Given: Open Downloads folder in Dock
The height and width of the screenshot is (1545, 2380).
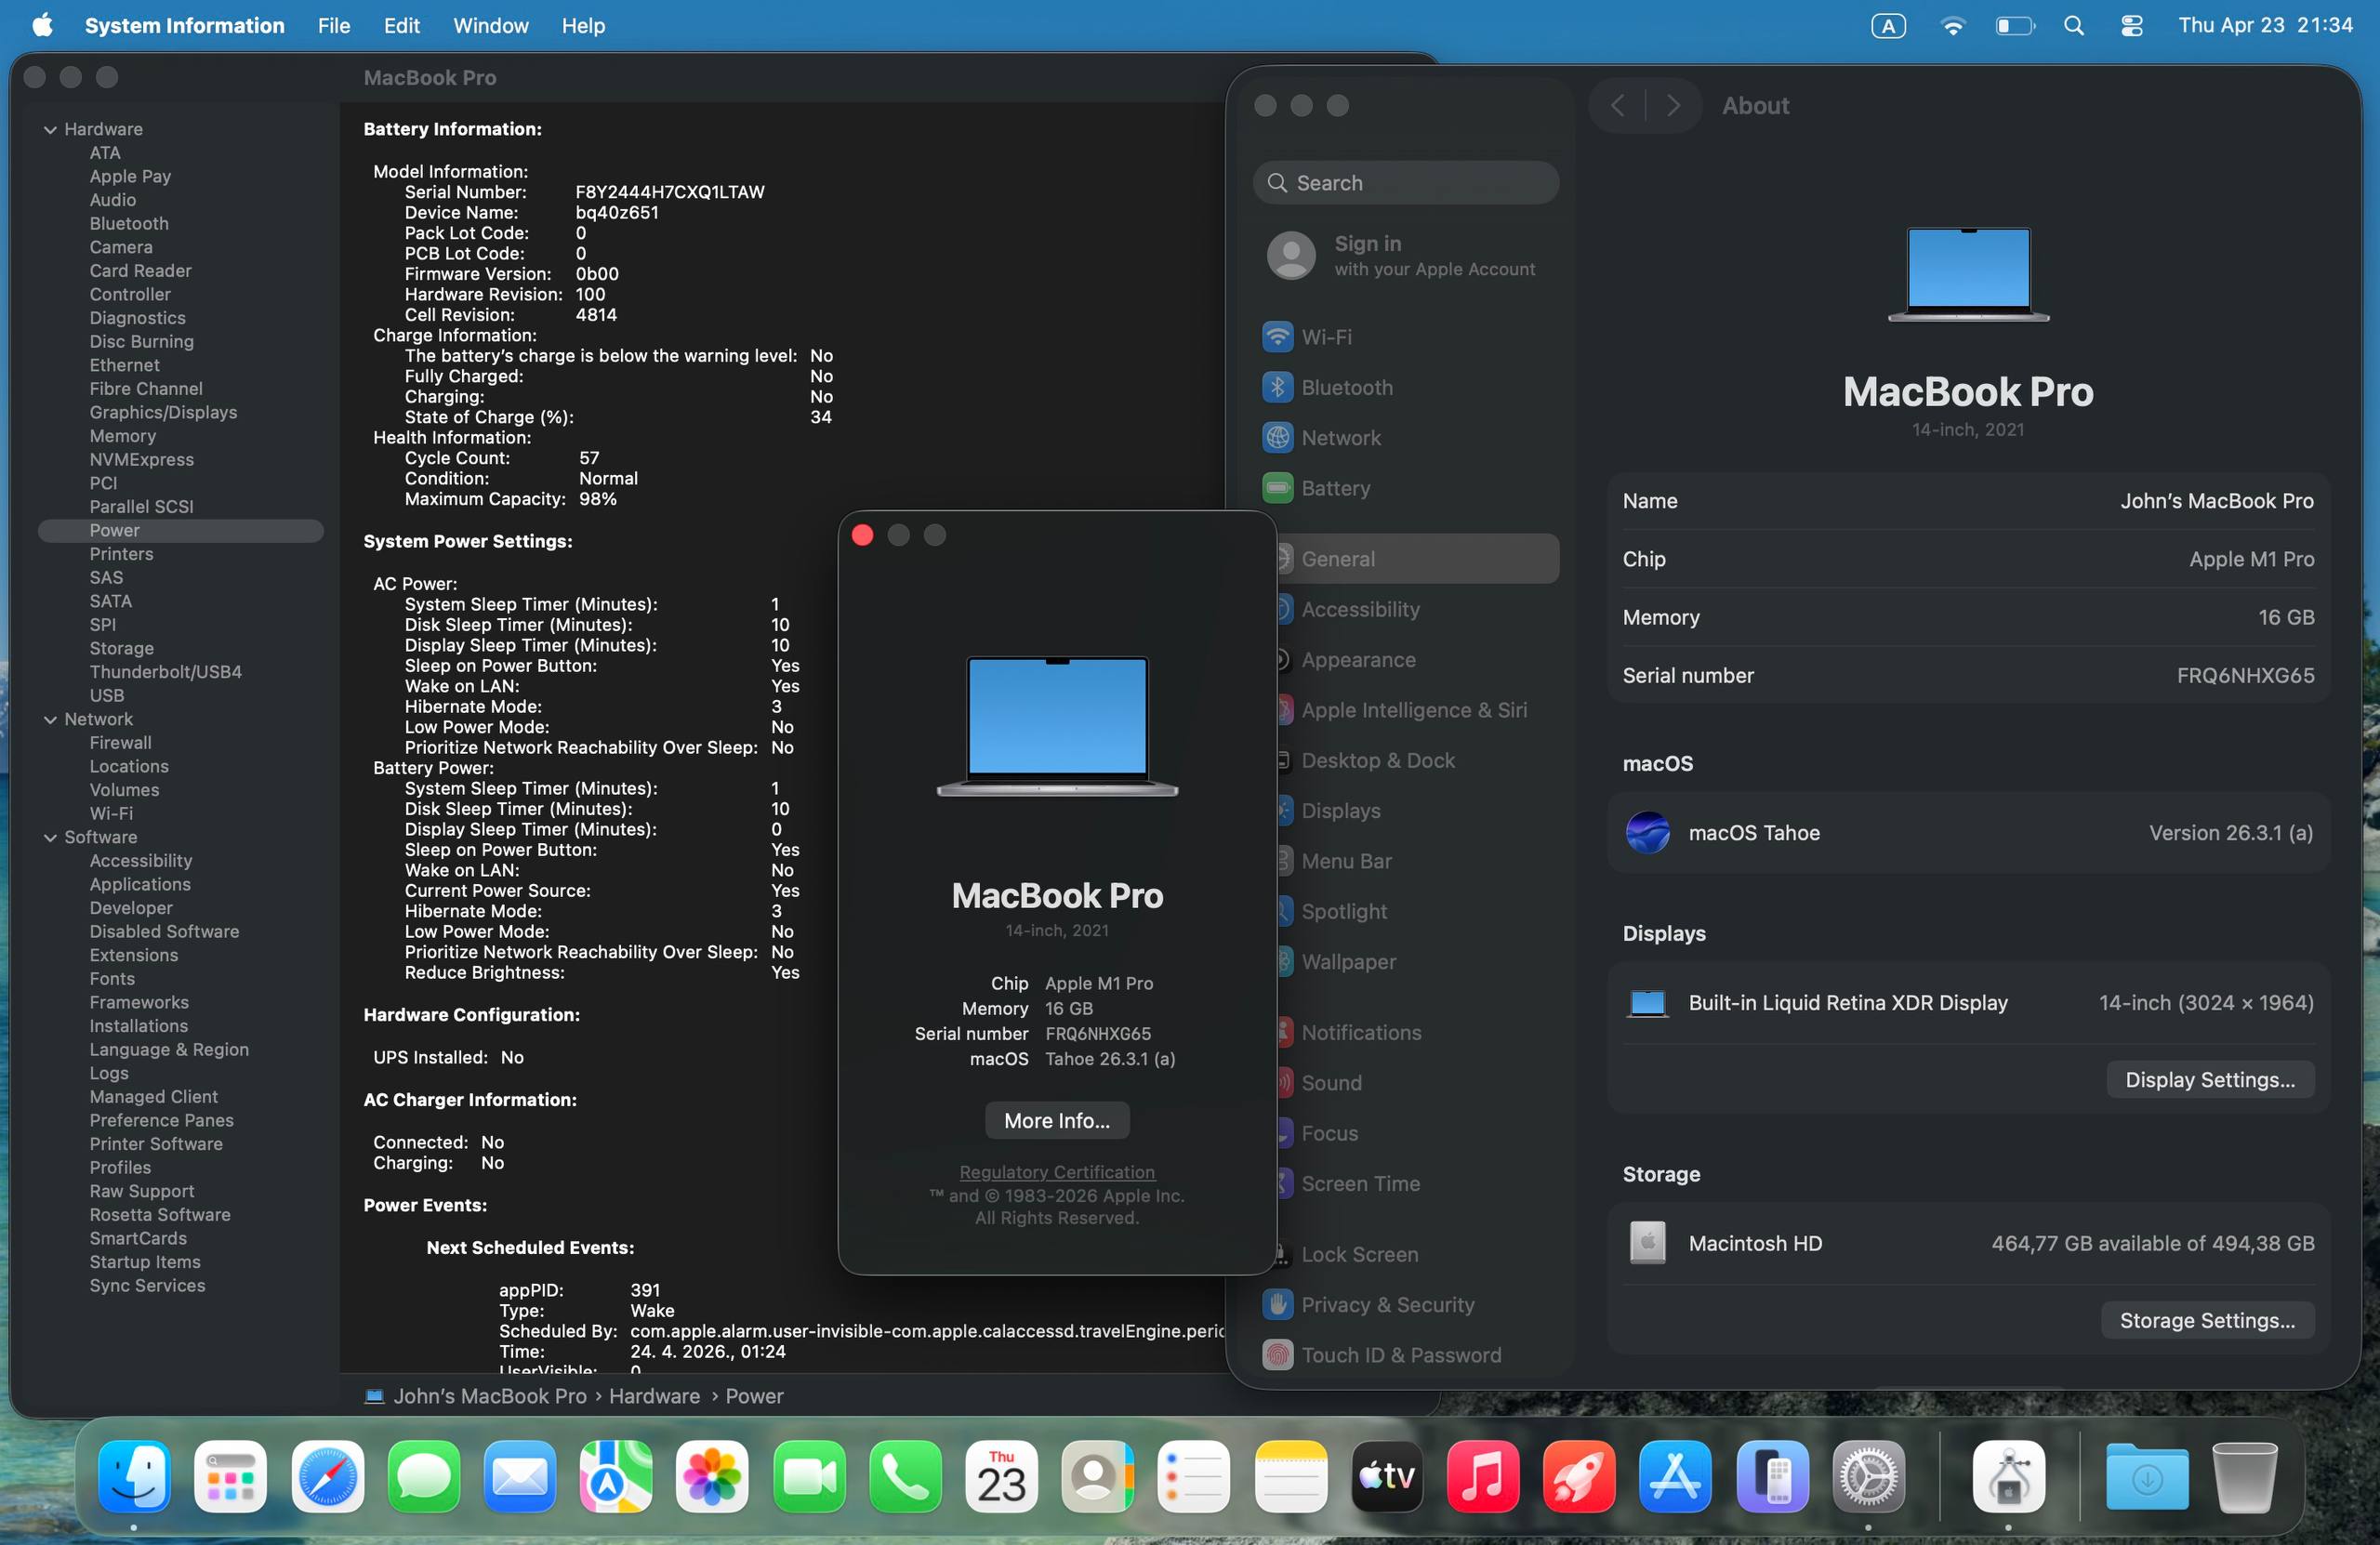Looking at the screenshot, I should (x=2147, y=1476).
